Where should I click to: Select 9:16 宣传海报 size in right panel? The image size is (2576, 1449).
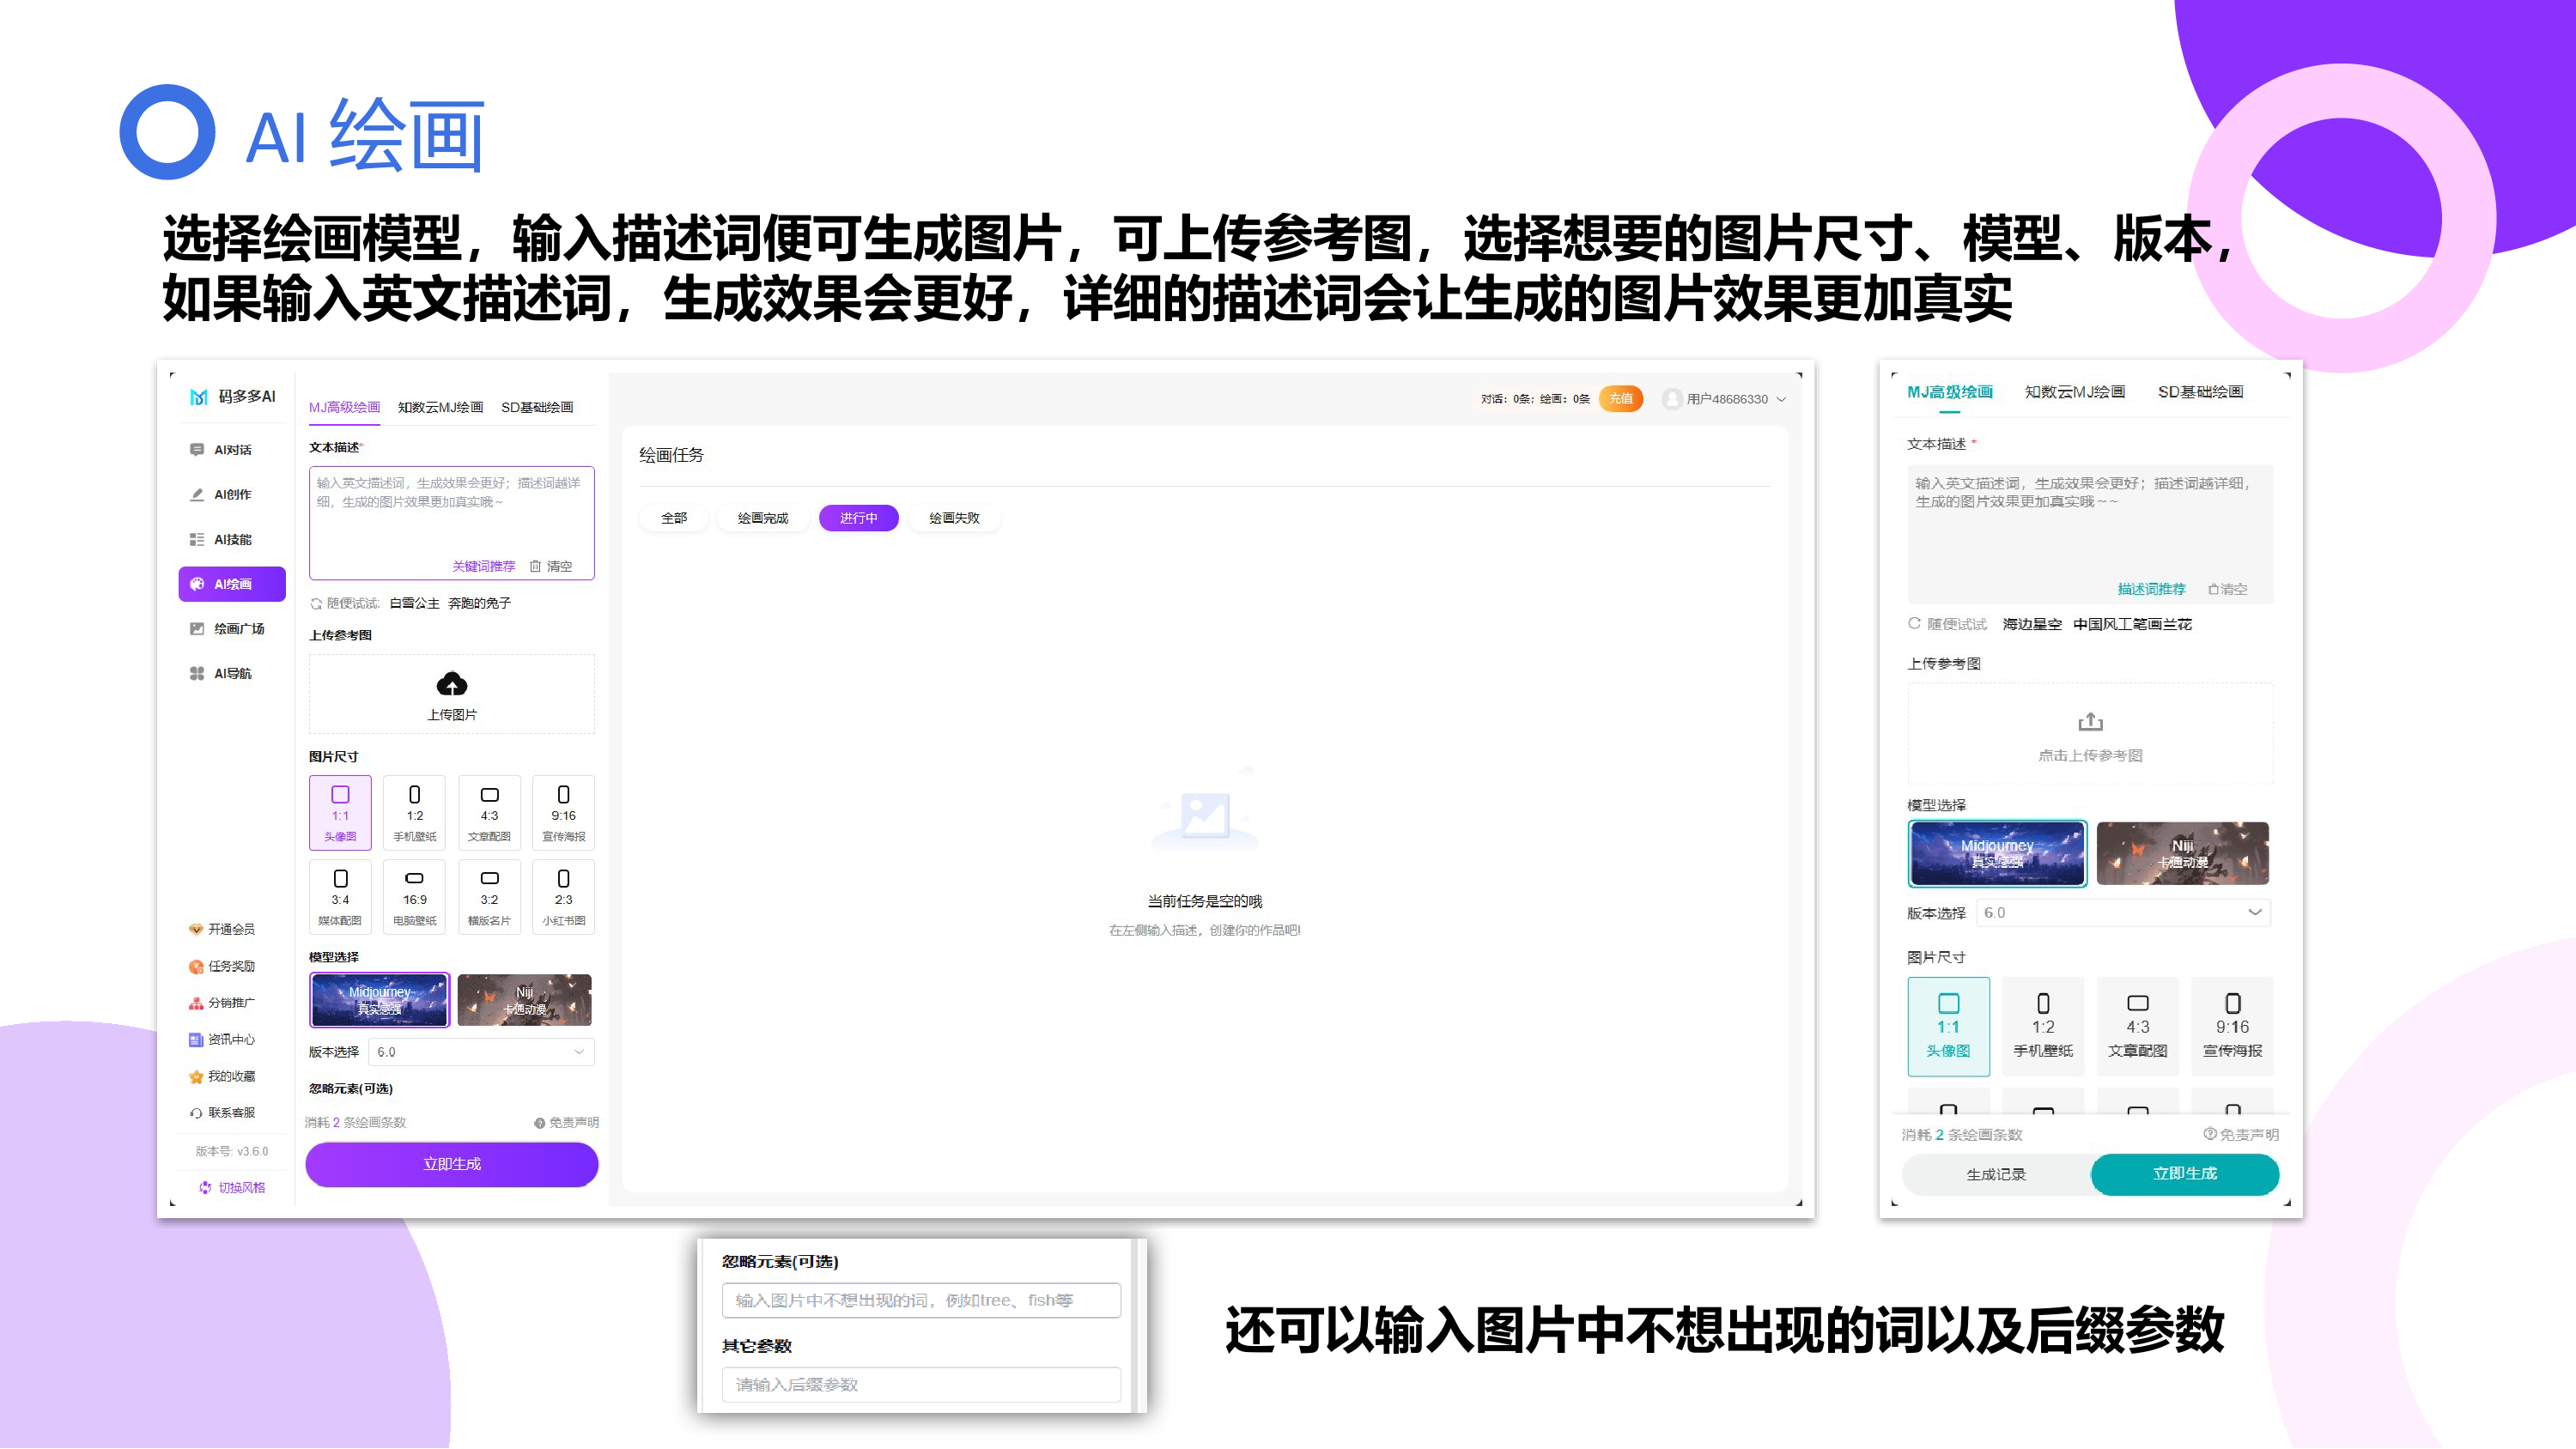(2232, 1025)
